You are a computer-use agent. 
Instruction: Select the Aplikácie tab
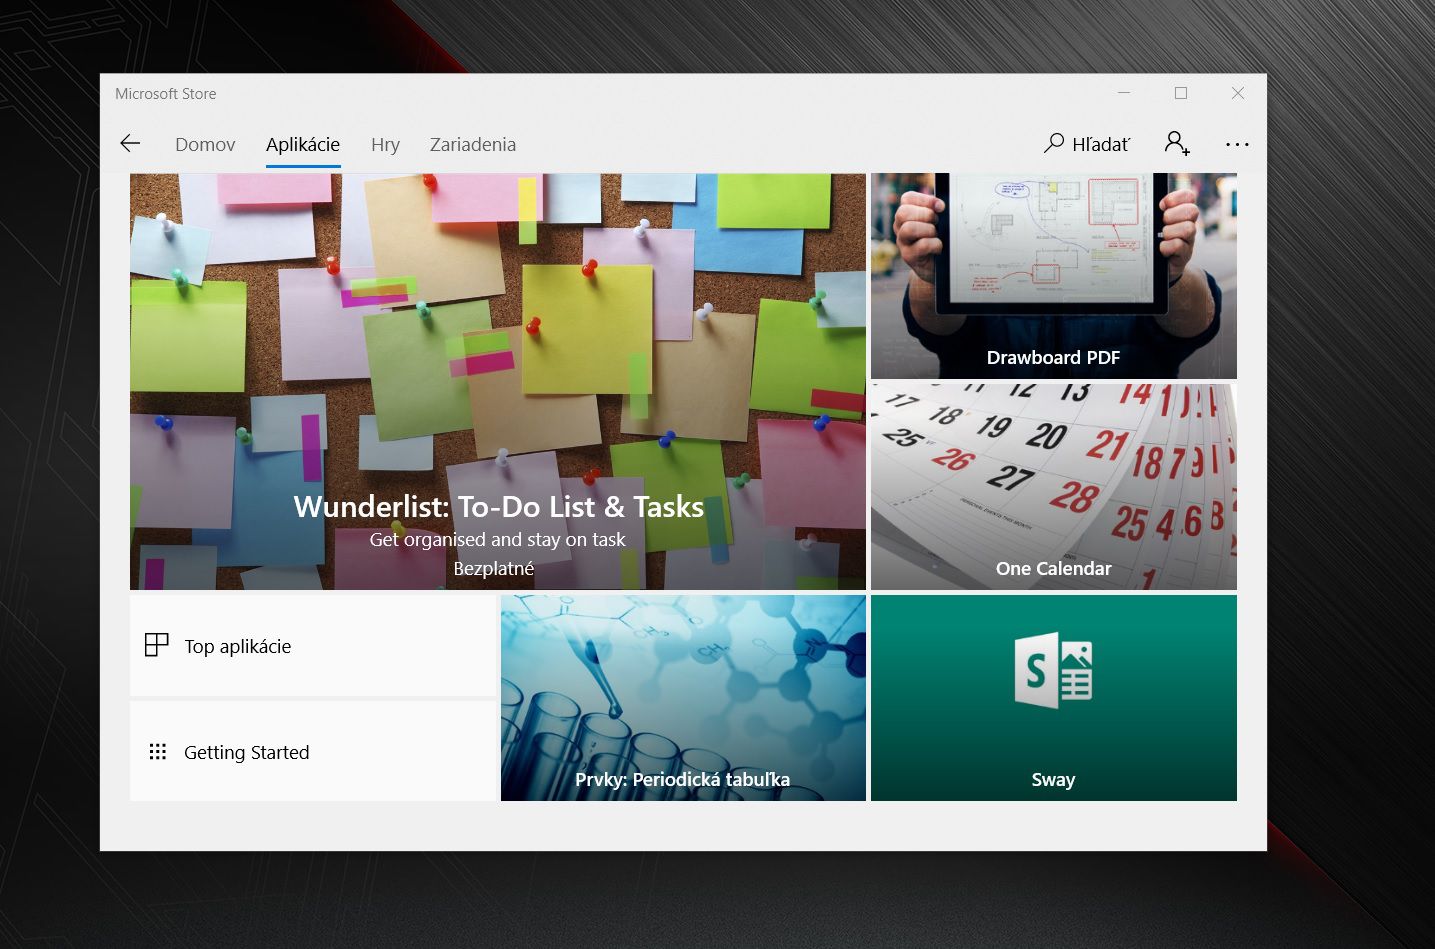(303, 145)
